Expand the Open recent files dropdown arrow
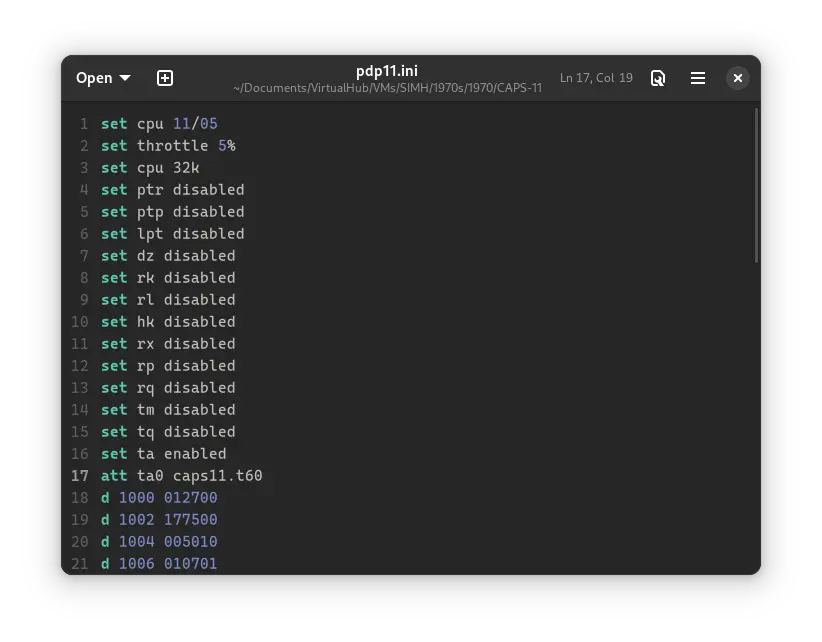Screen dimensions: 822x642 pyautogui.click(x=125, y=78)
